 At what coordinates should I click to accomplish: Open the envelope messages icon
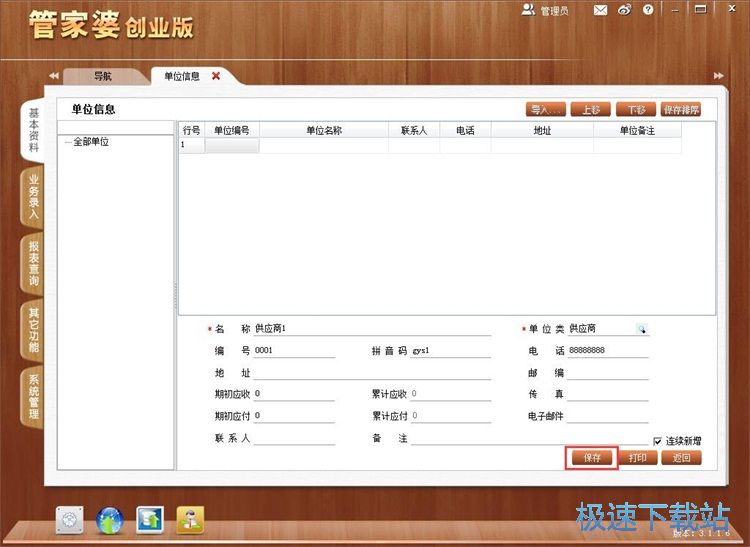(600, 10)
